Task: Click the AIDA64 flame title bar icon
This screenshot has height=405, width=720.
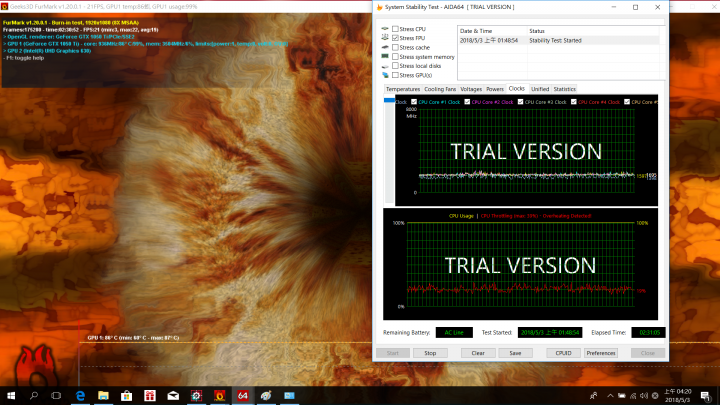Action: 379,7
